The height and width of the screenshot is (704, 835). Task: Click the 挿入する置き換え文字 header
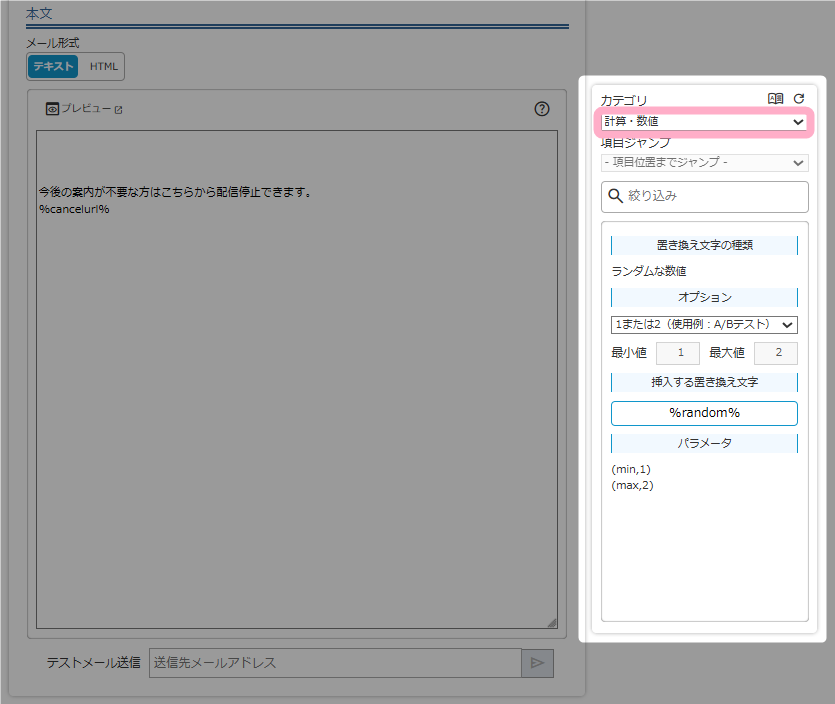(x=704, y=382)
